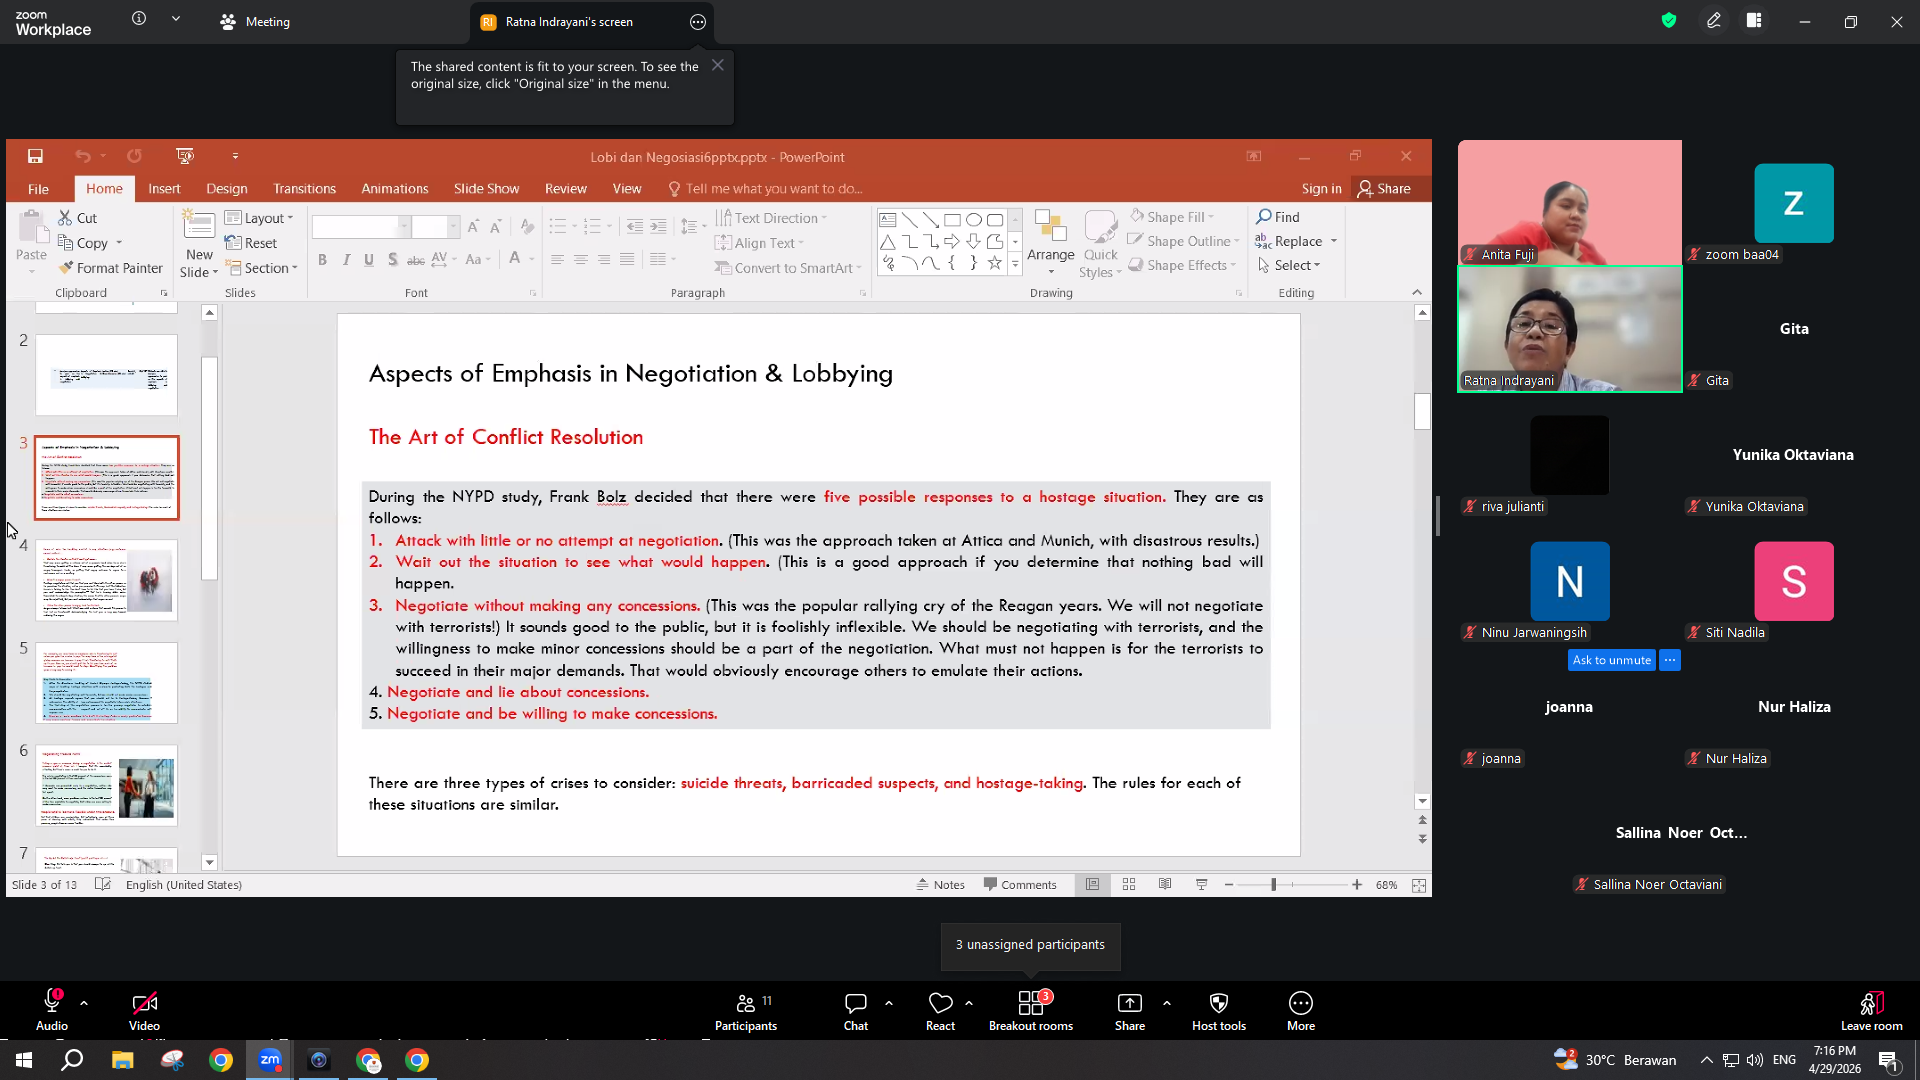Click the Zoom encryption shield icon
This screenshot has width=1920, height=1080.
[x=1669, y=20]
